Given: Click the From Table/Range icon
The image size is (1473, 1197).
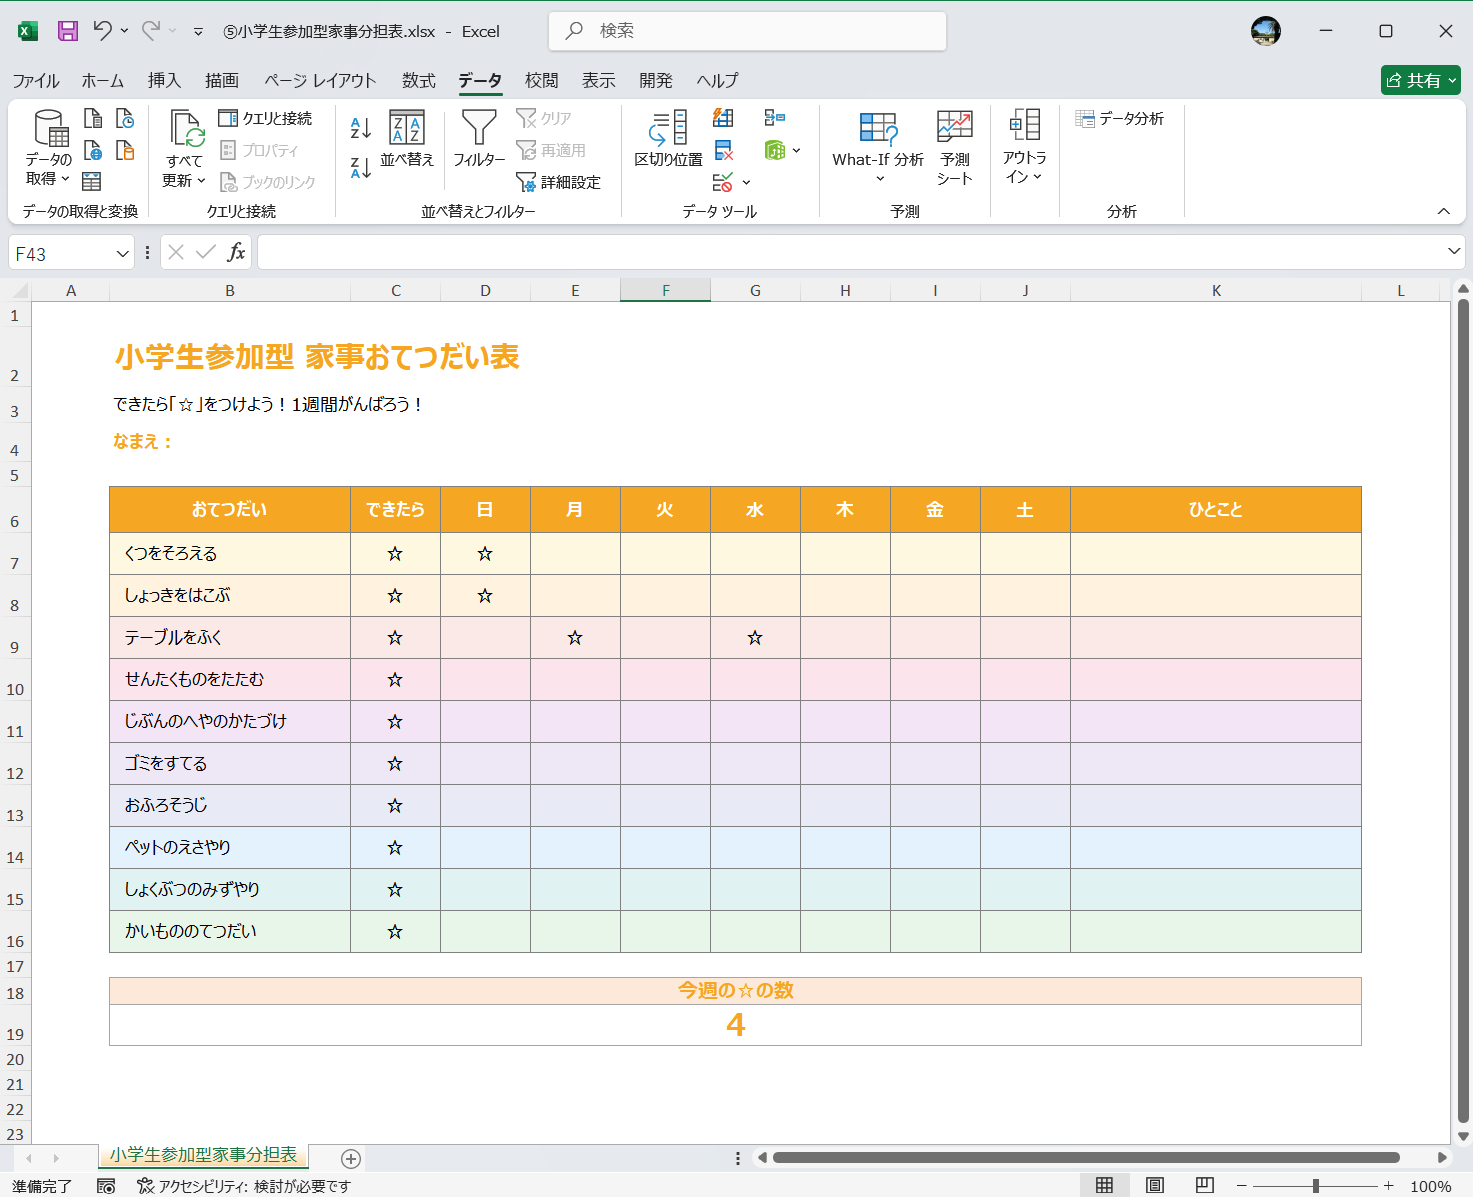Looking at the screenshot, I should [x=92, y=181].
